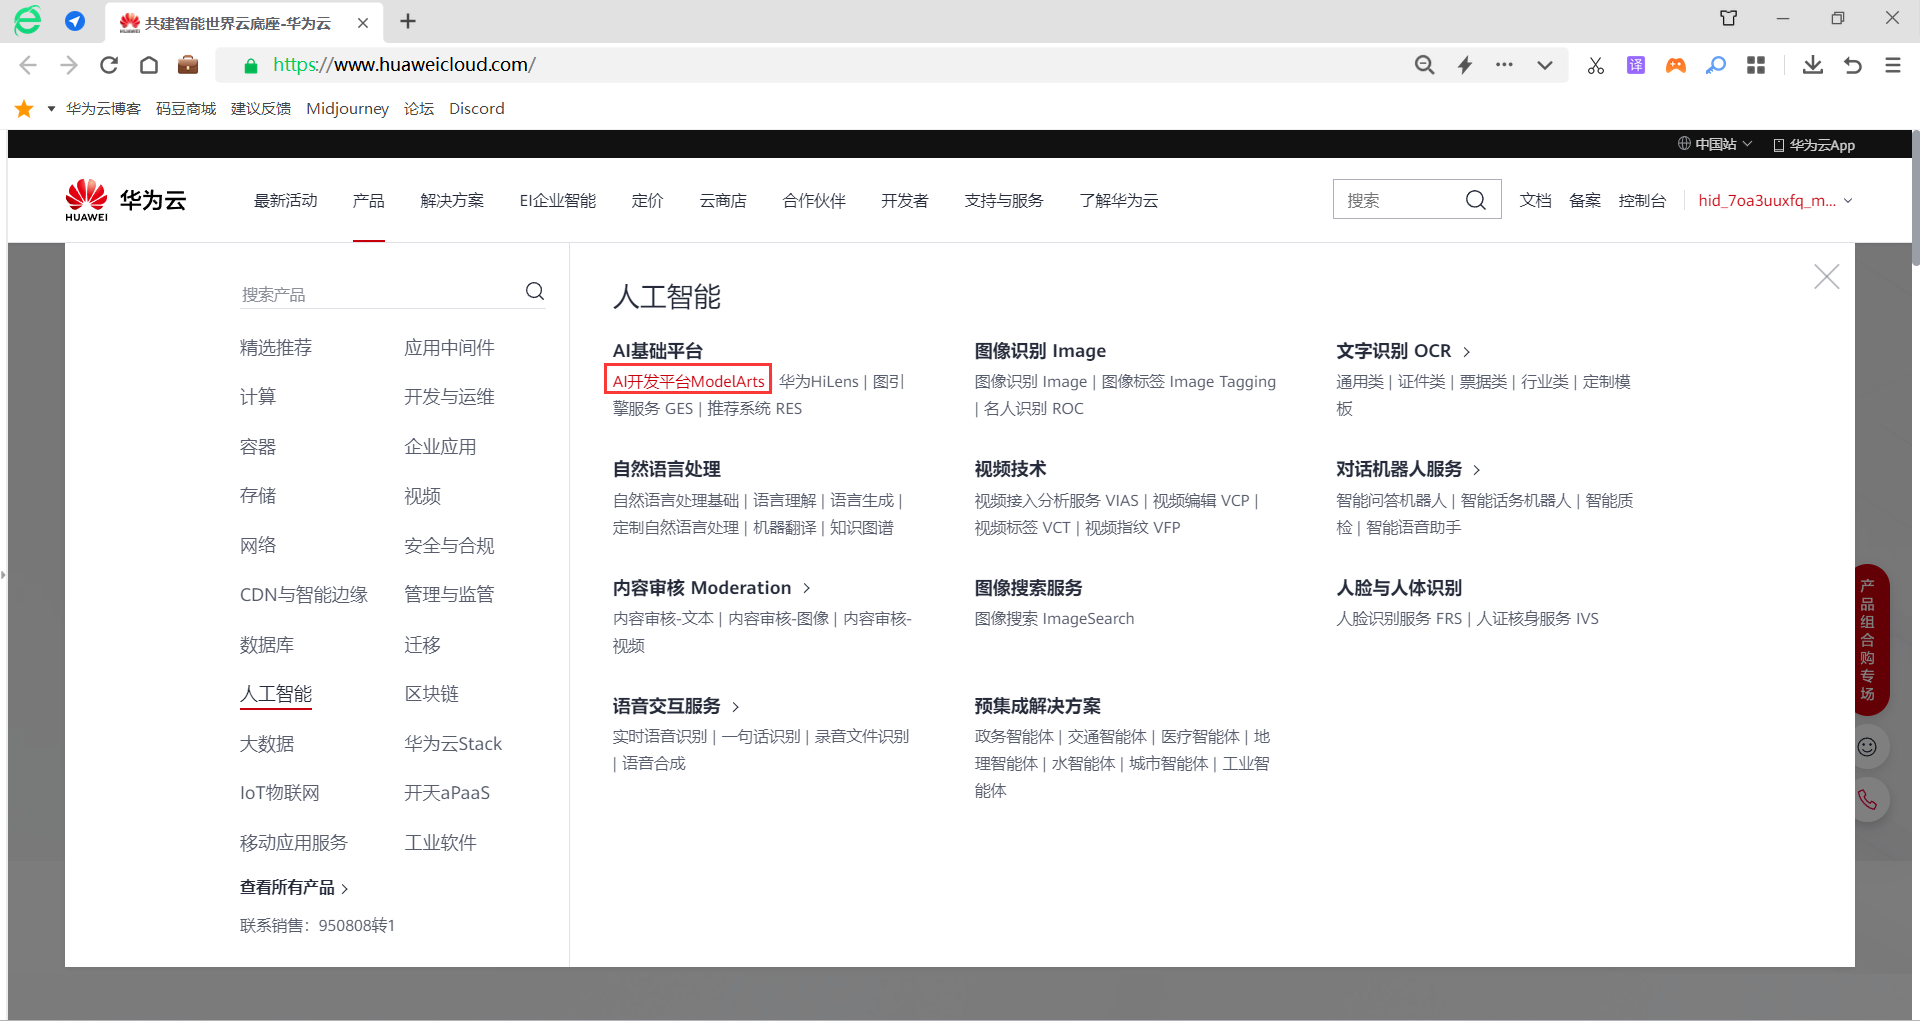
Task: Click the 搜索产品 input field
Action: [x=380, y=294]
